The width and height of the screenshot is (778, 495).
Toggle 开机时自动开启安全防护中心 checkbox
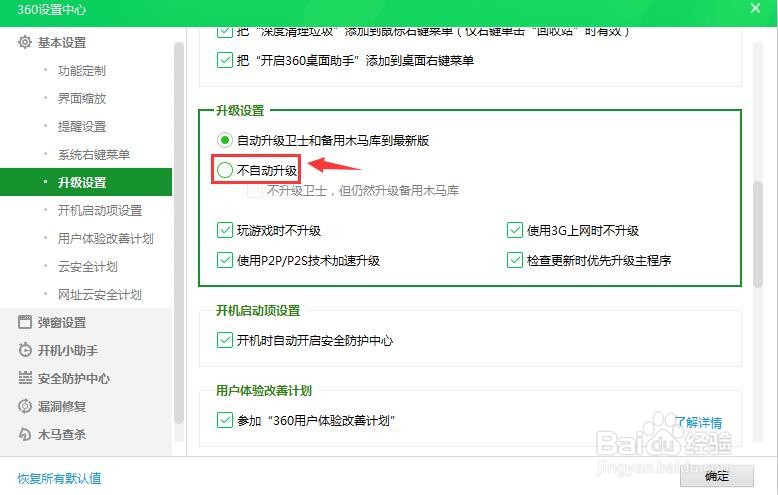click(225, 340)
